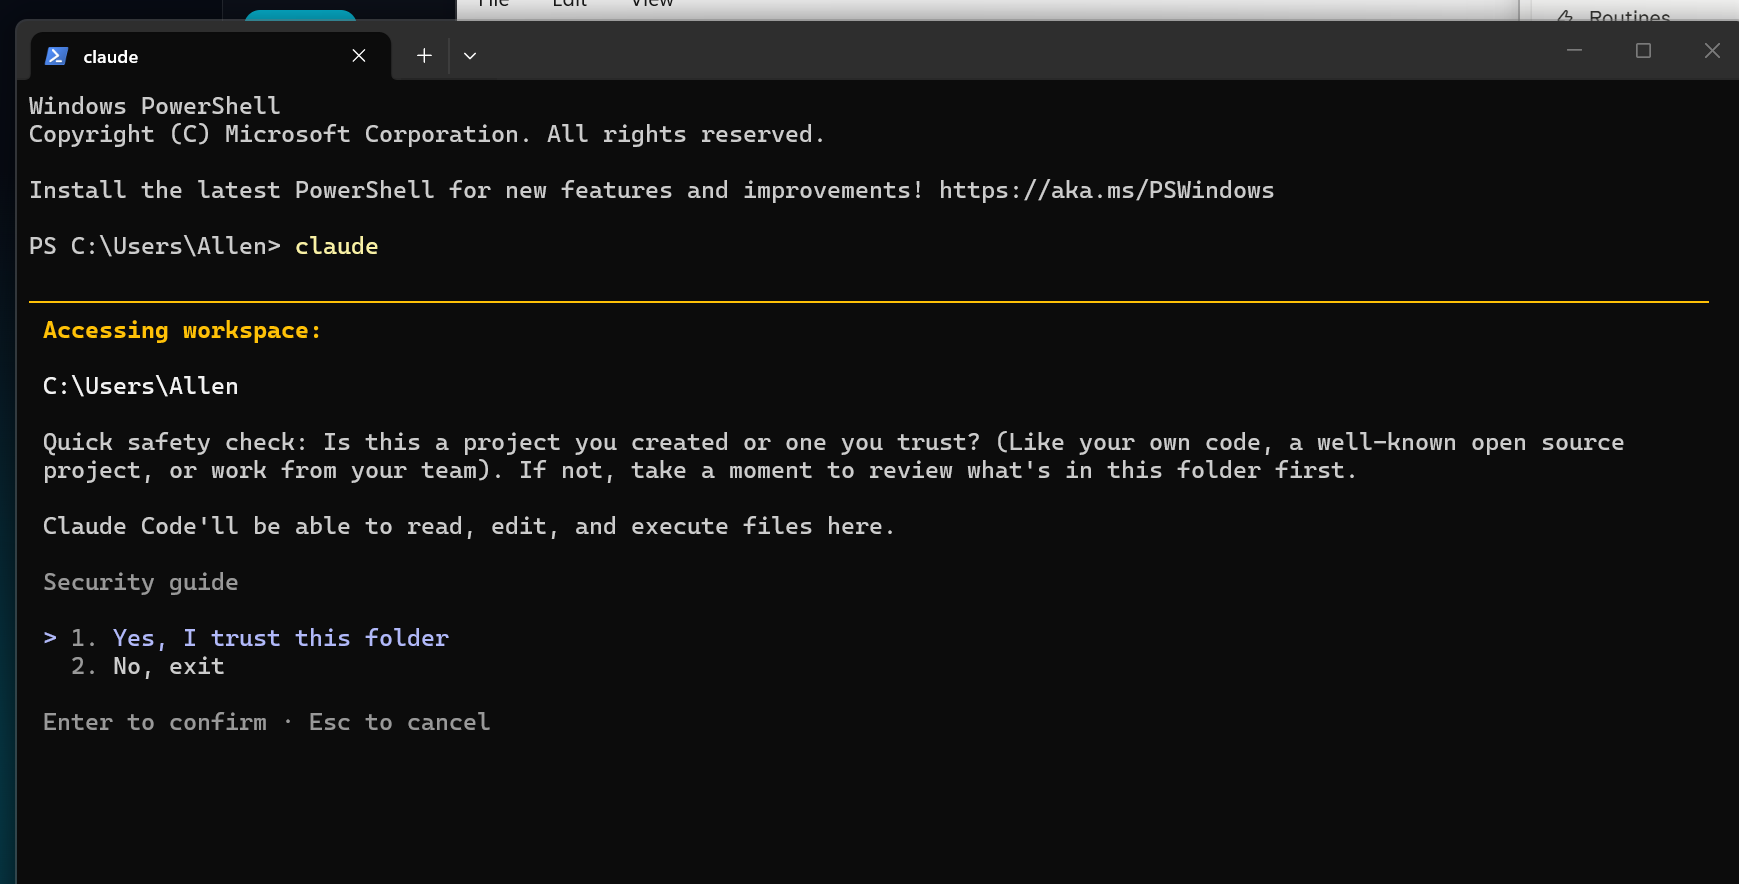Open View menu in background window
The width and height of the screenshot is (1739, 884).
652,4
